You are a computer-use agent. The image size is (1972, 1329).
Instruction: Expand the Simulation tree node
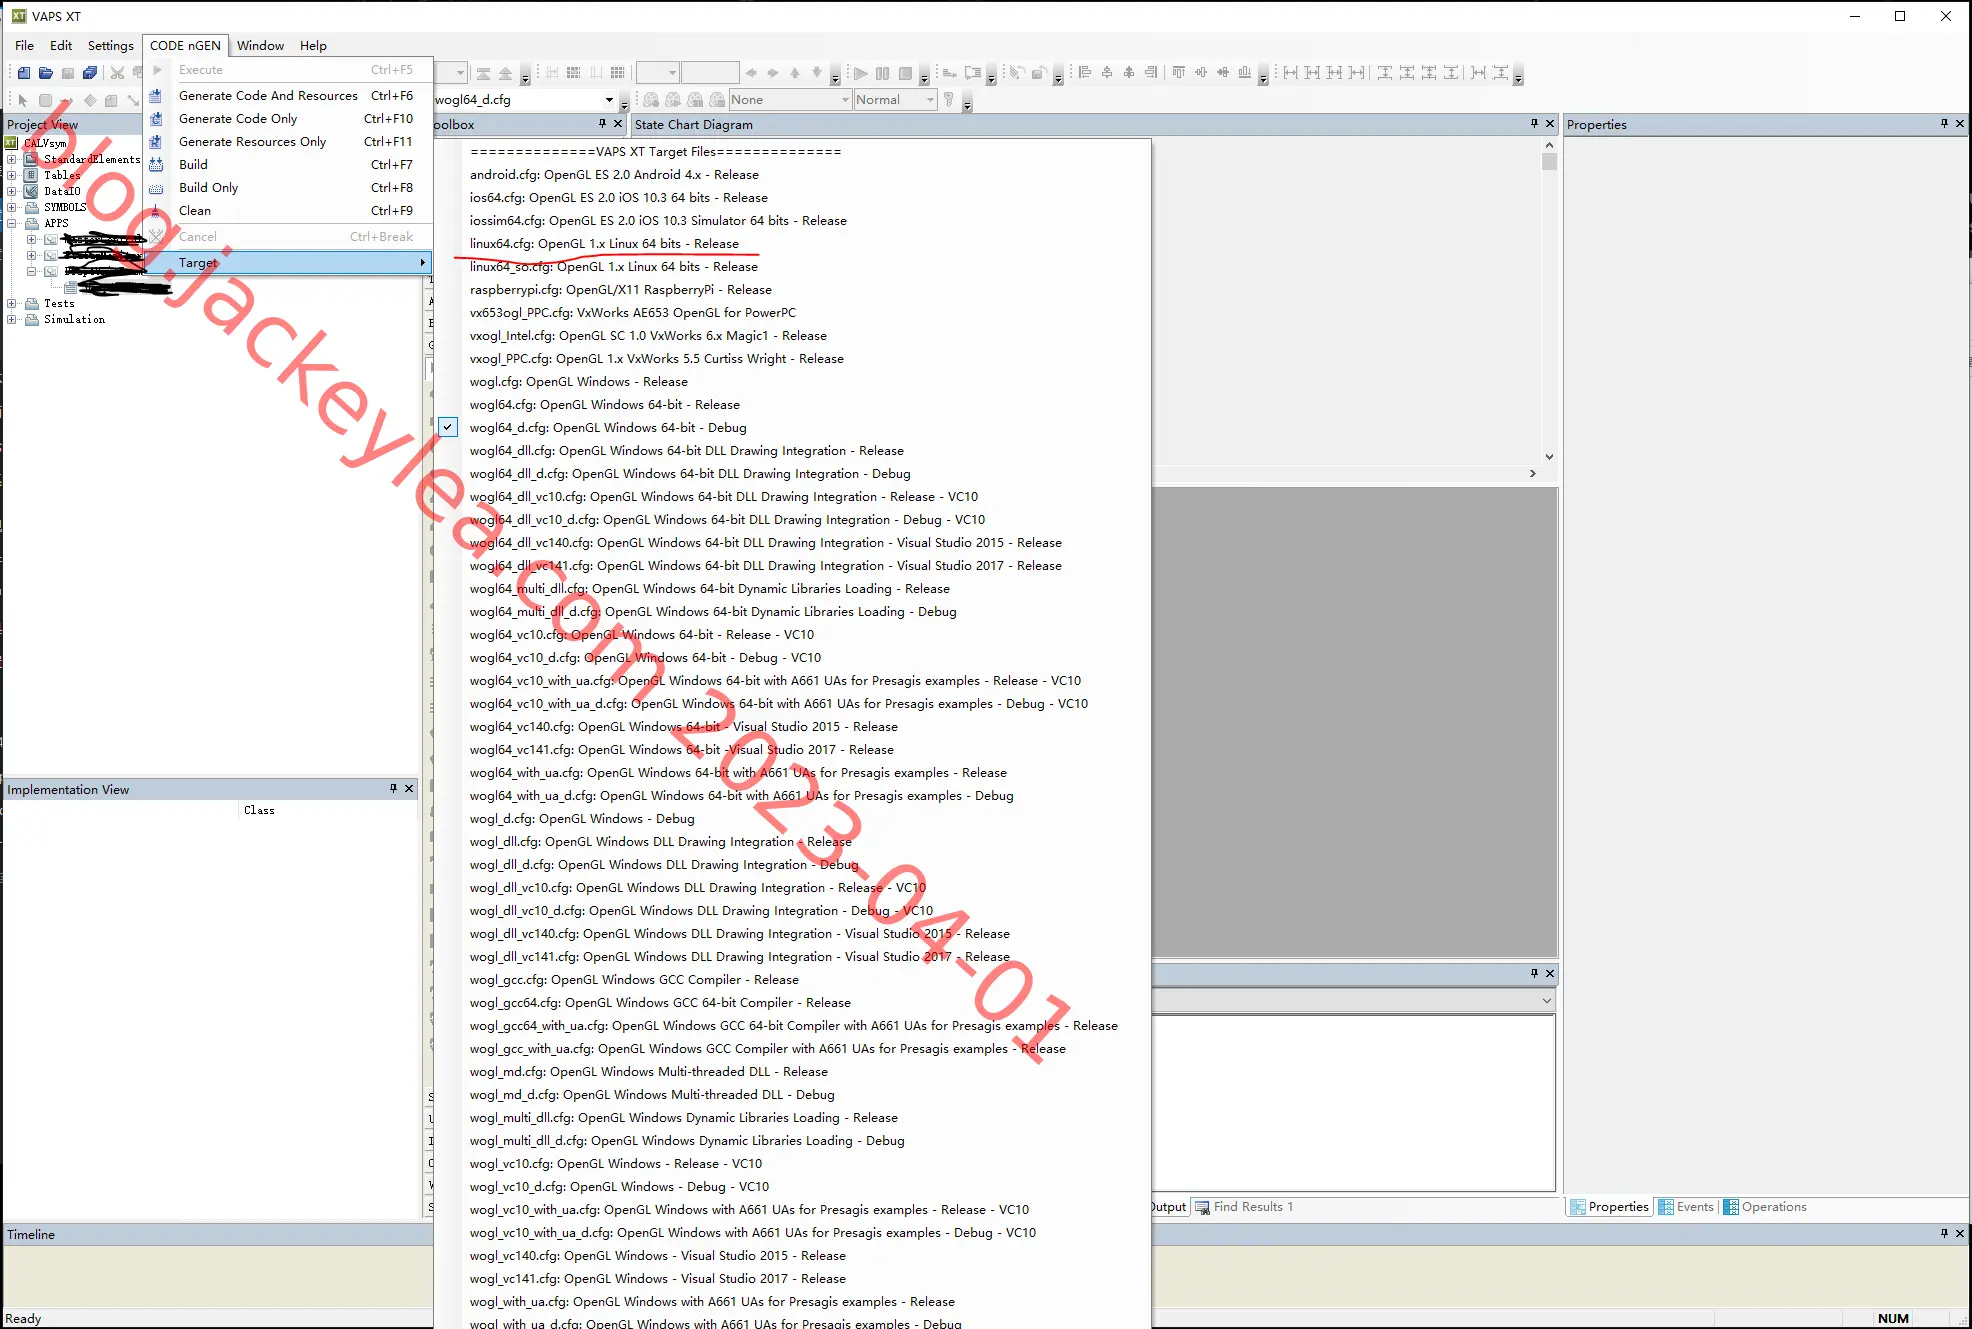12,319
